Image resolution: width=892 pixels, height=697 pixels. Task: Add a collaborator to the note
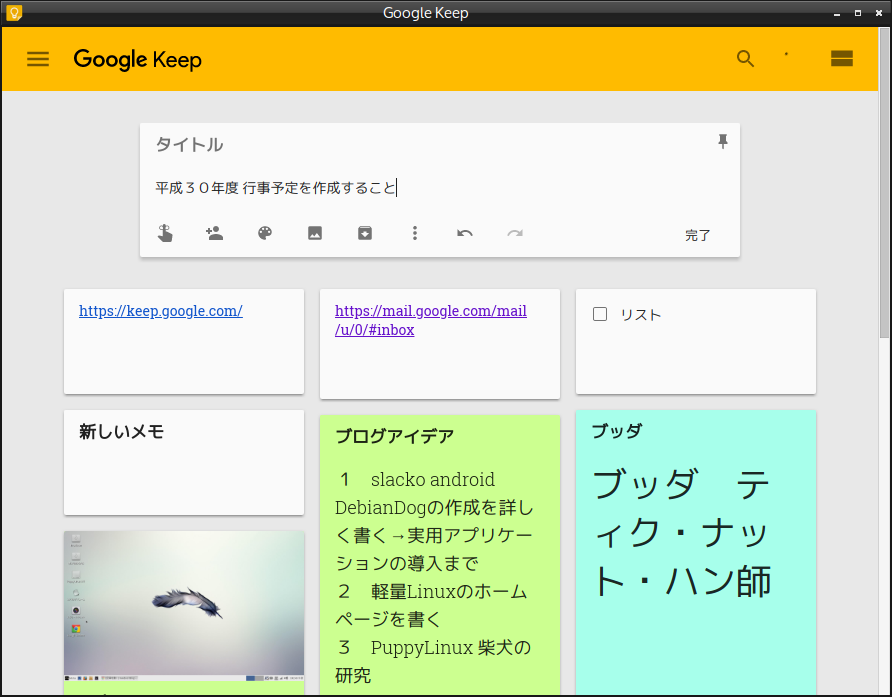(x=215, y=233)
